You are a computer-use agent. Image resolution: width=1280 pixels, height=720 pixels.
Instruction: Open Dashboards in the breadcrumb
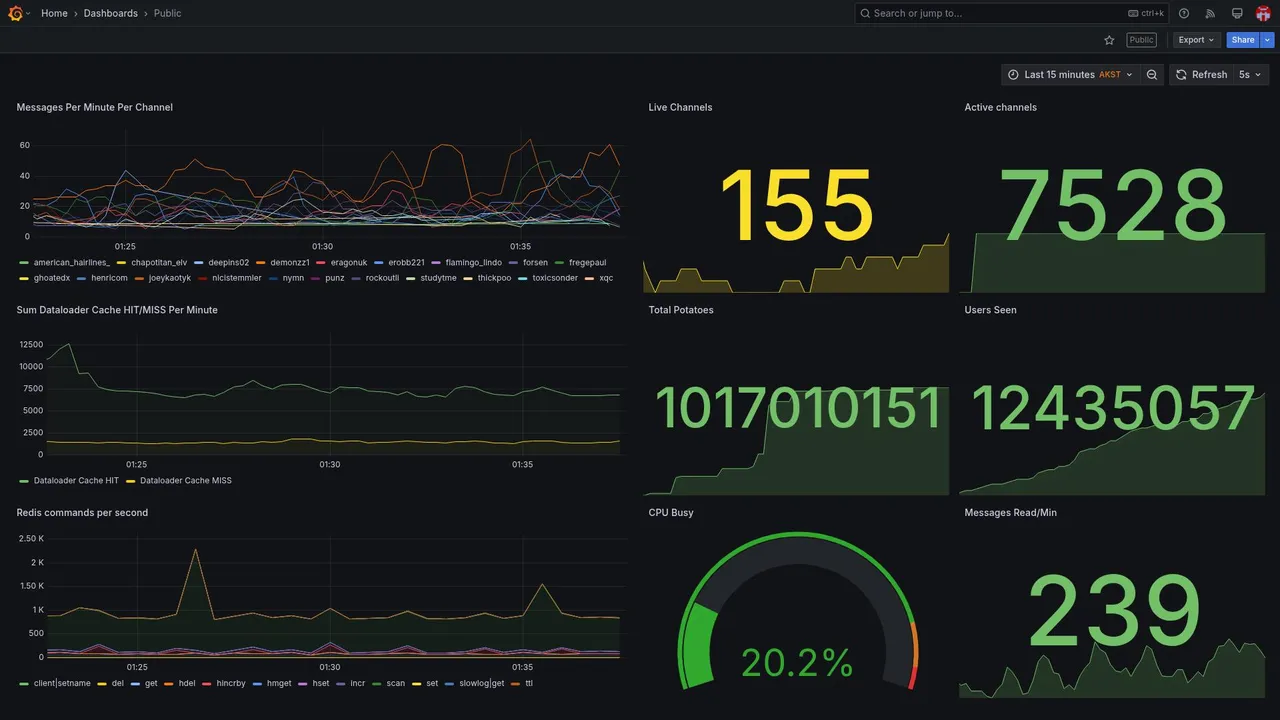[111, 13]
